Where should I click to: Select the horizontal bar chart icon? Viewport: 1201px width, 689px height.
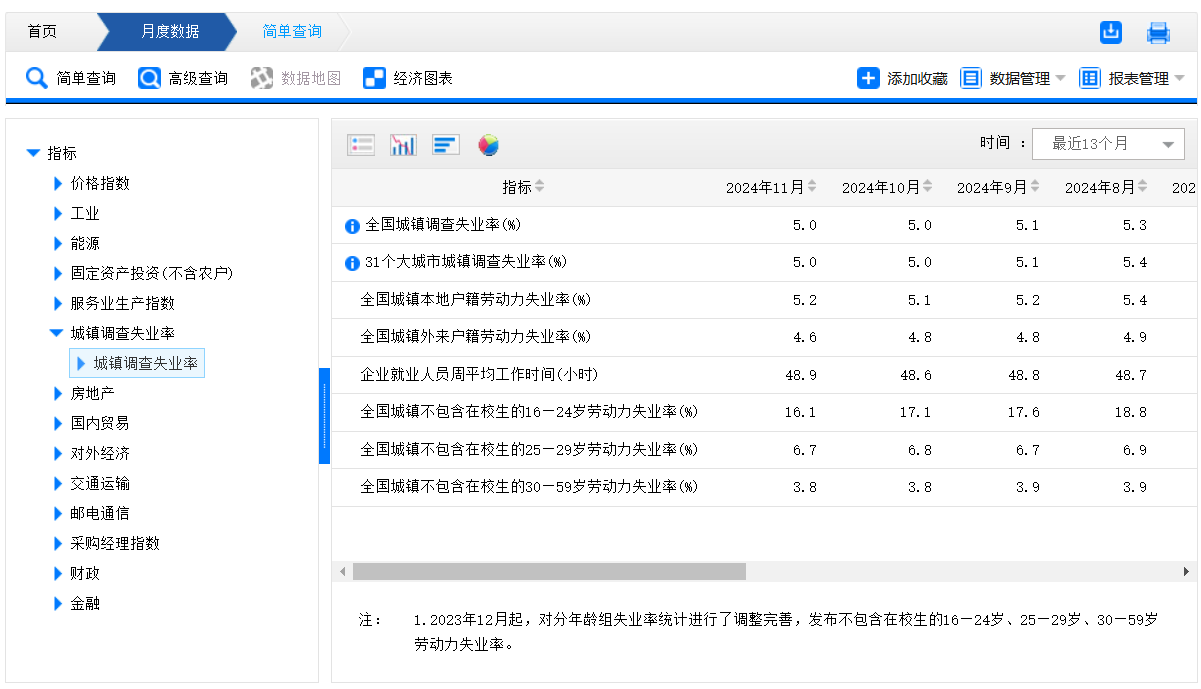coord(446,145)
